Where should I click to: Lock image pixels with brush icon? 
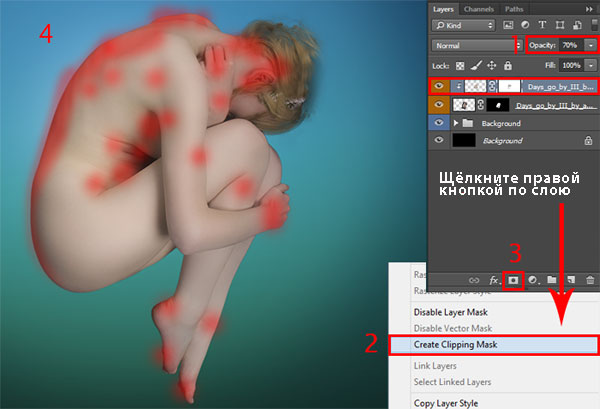(476, 66)
